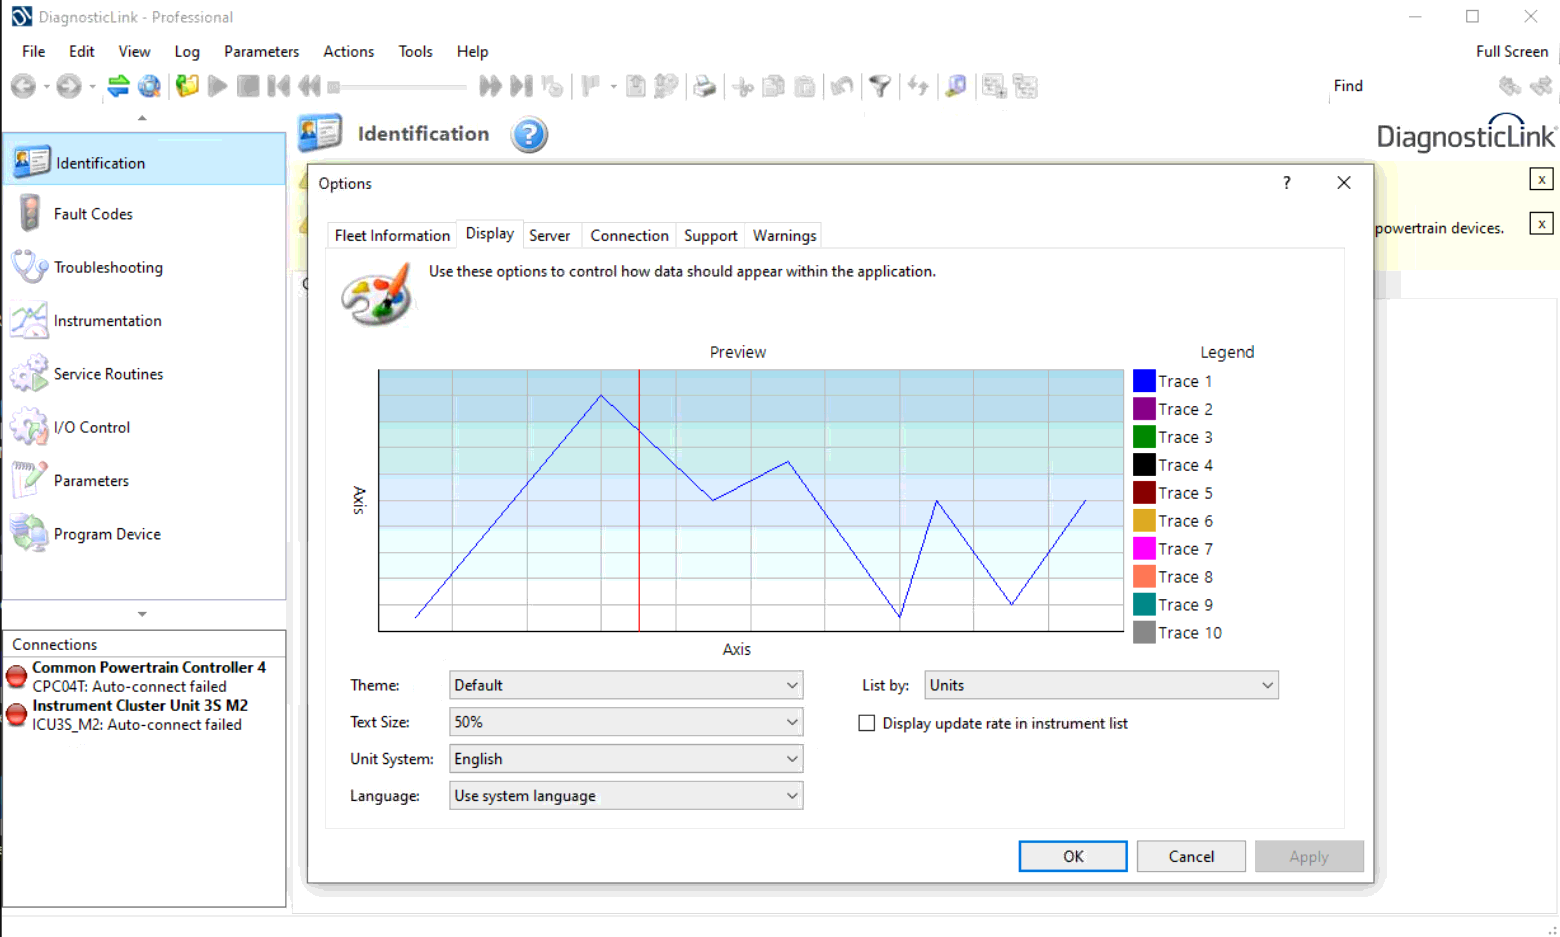
Task: Toggle Display update rate in instrument list
Action: click(x=867, y=723)
